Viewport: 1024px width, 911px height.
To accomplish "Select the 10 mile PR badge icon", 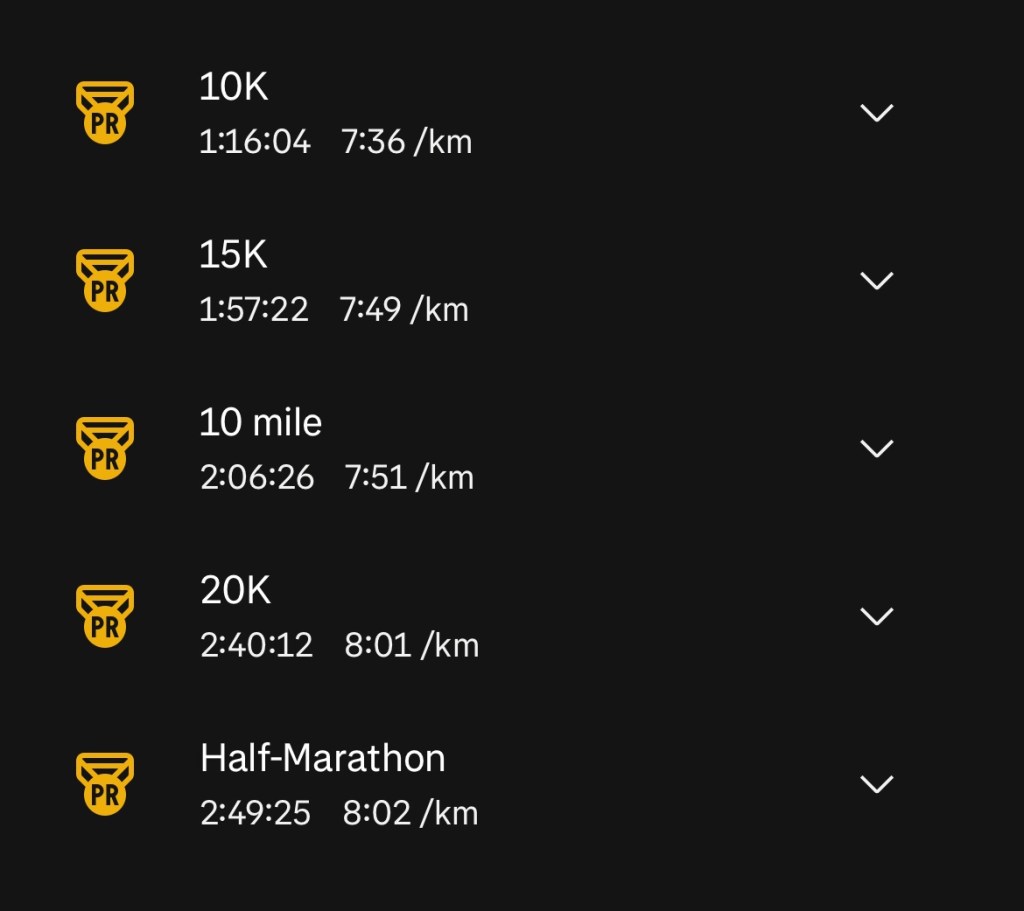I will click(105, 448).
